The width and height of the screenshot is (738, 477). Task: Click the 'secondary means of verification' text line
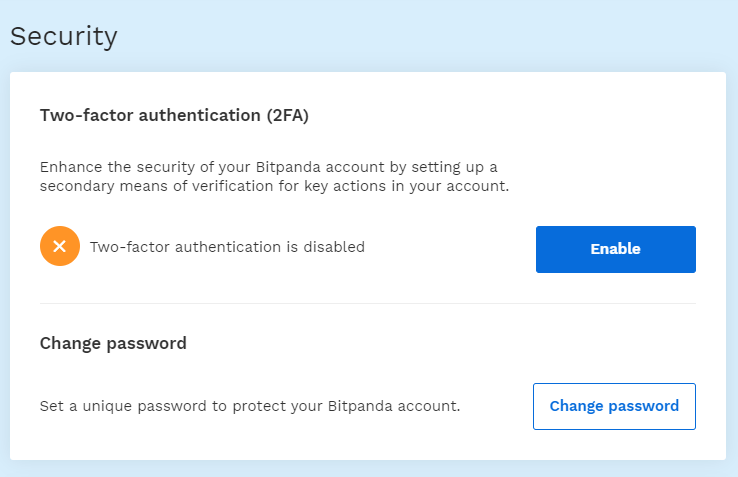(274, 186)
